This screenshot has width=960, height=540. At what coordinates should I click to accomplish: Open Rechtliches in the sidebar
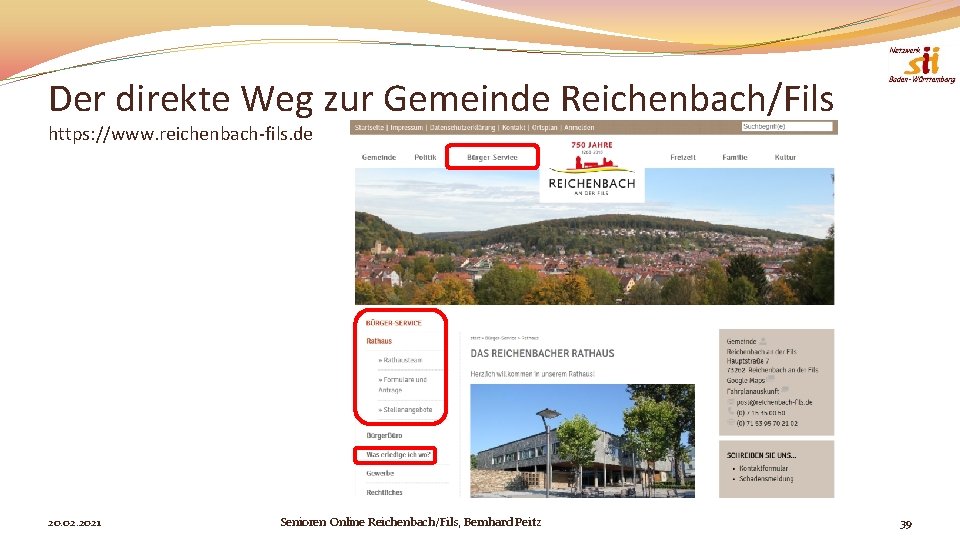coord(384,492)
